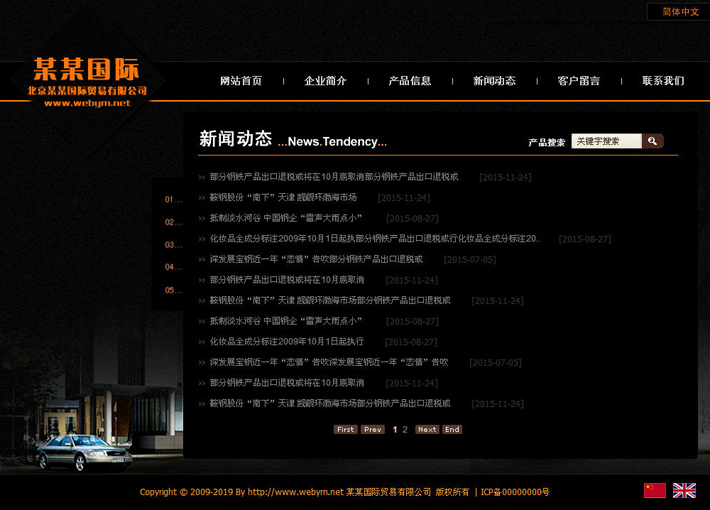This screenshot has width=710, height=510.
Task: Switch site to Chinese via China flag
Action: [655, 491]
